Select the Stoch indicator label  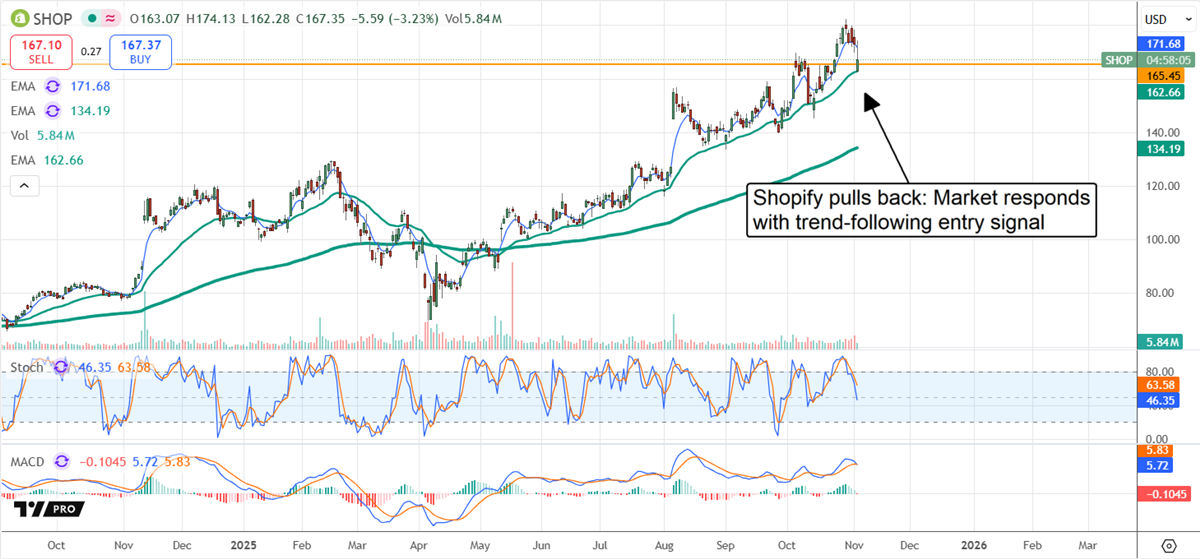pos(26,367)
